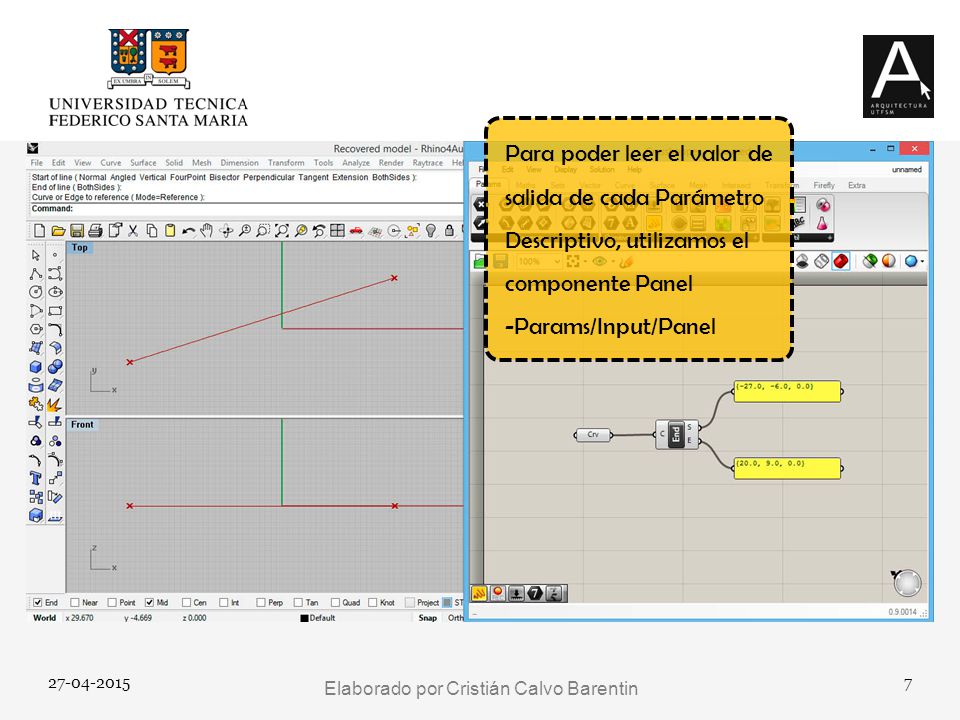Enable the Point osnap checkbox
The height and width of the screenshot is (720, 960).
tap(112, 602)
